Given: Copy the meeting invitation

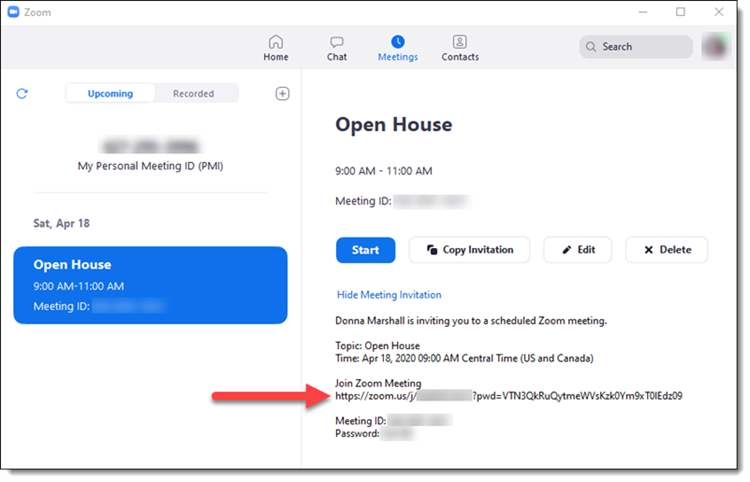Looking at the screenshot, I should coord(469,250).
